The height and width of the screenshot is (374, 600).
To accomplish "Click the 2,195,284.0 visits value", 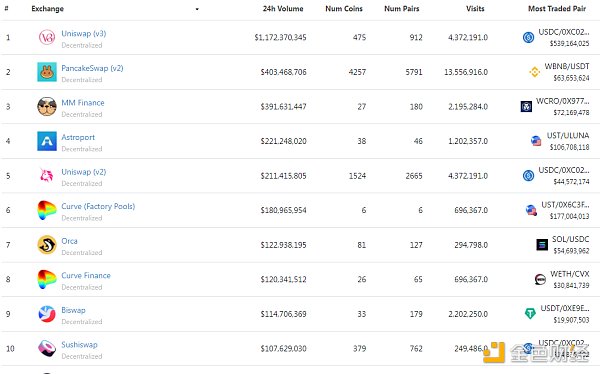I will coord(468,106).
